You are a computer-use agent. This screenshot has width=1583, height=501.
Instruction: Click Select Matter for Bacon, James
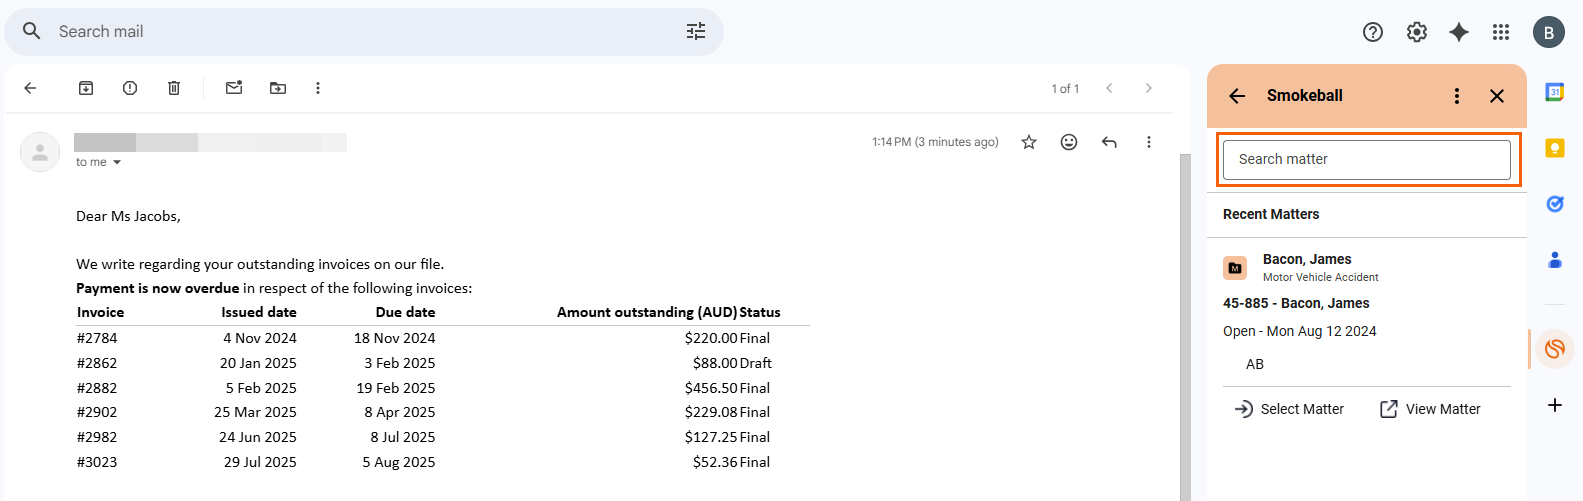pyautogui.click(x=1289, y=409)
